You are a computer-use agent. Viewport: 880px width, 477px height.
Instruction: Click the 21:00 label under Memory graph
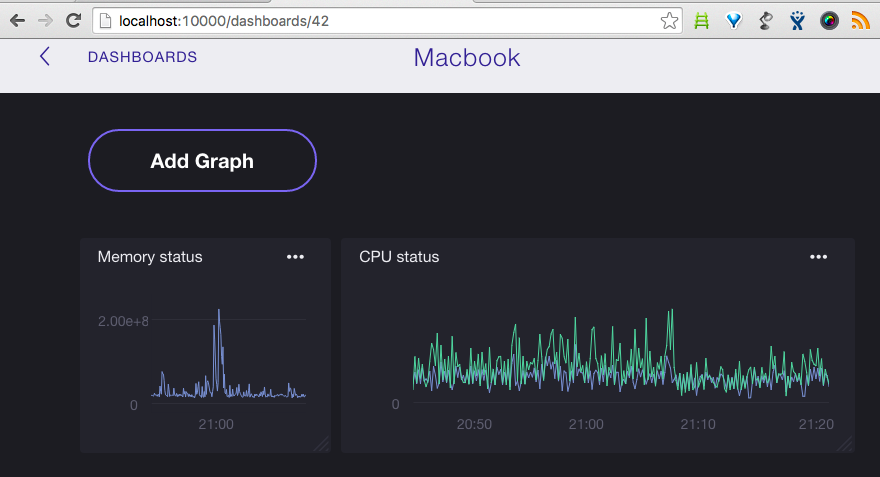[216, 424]
